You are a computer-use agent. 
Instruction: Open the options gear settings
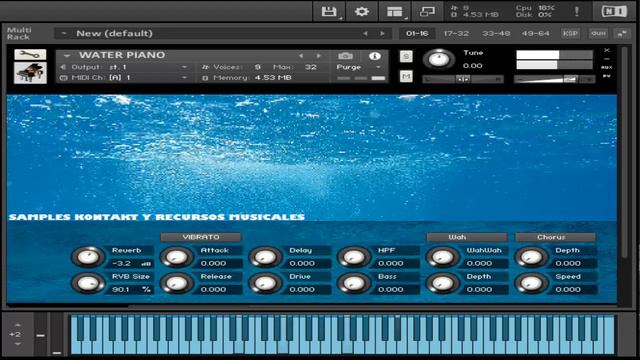[x=362, y=11]
